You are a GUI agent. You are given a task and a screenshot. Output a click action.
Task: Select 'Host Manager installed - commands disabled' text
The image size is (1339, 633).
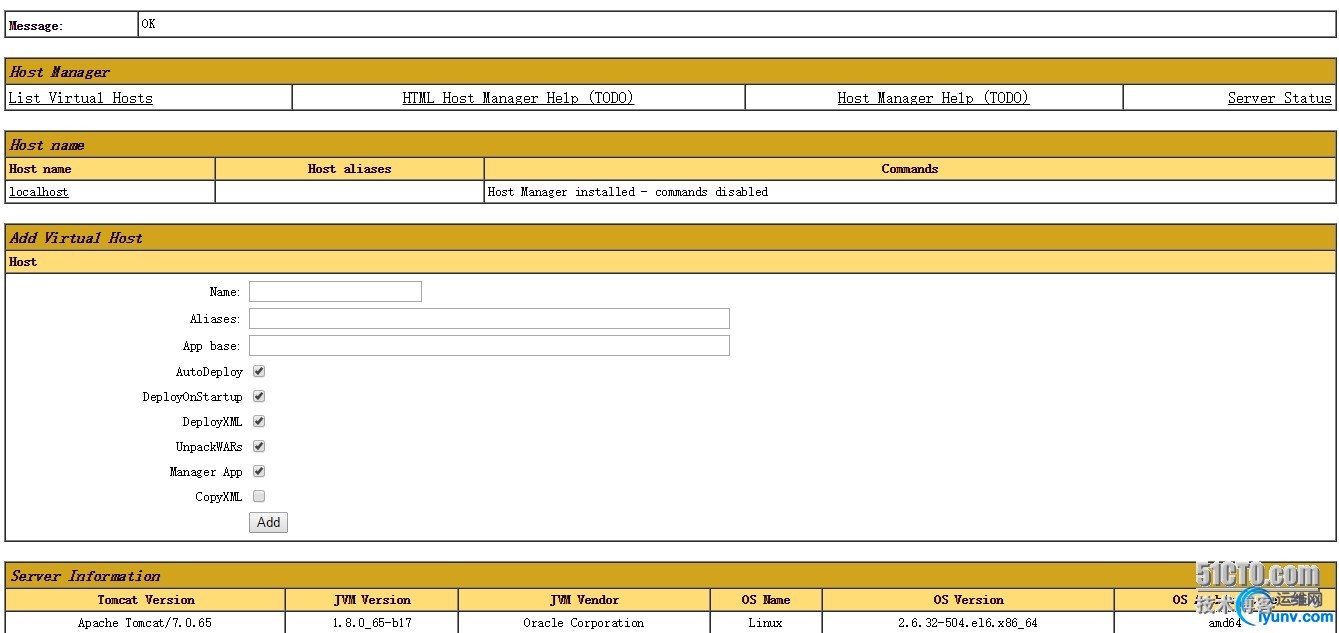pos(628,192)
